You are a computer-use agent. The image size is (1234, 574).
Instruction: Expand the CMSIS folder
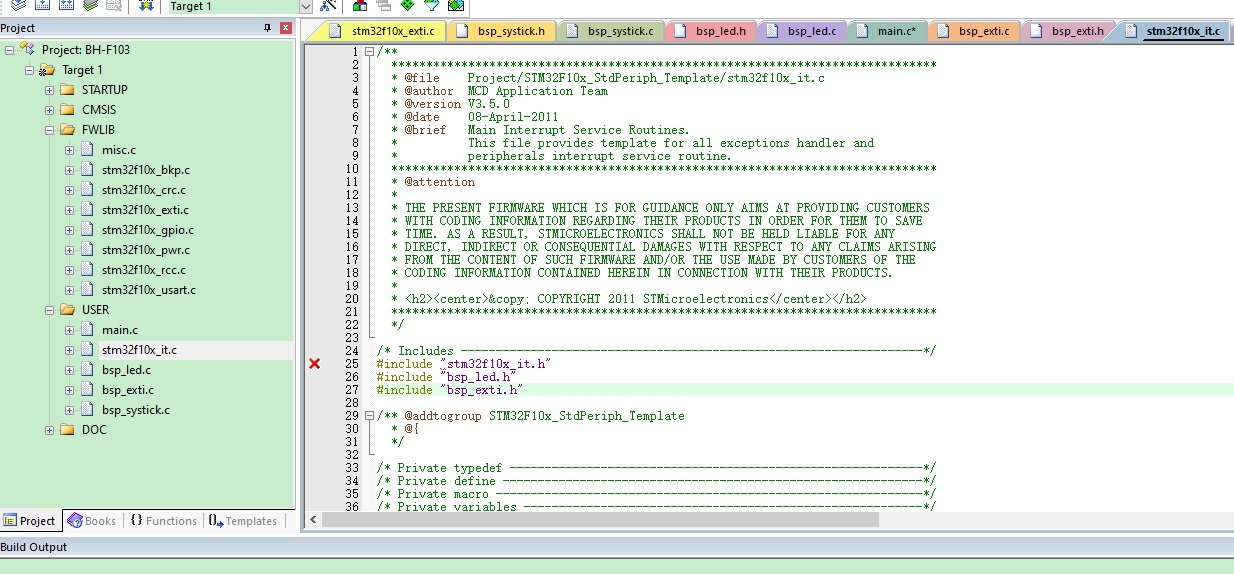coord(49,110)
